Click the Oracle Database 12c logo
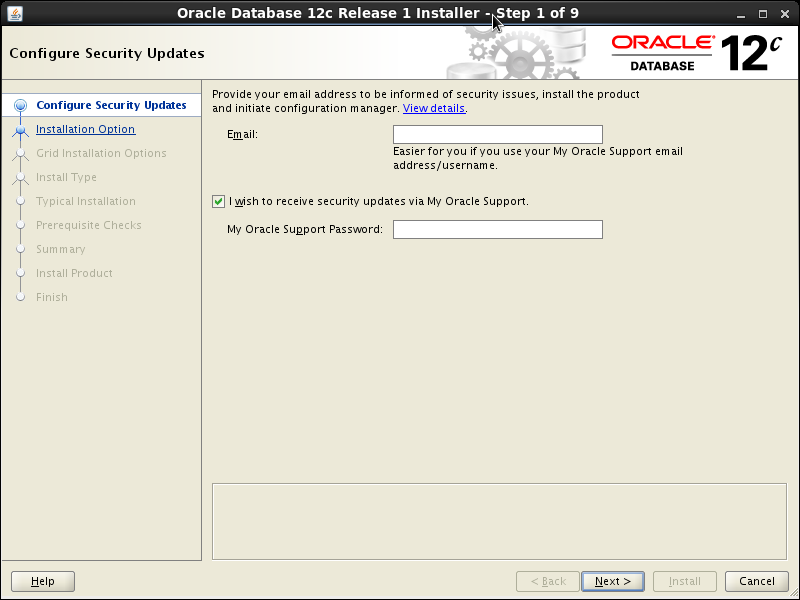This screenshot has height=600, width=800. click(696, 53)
